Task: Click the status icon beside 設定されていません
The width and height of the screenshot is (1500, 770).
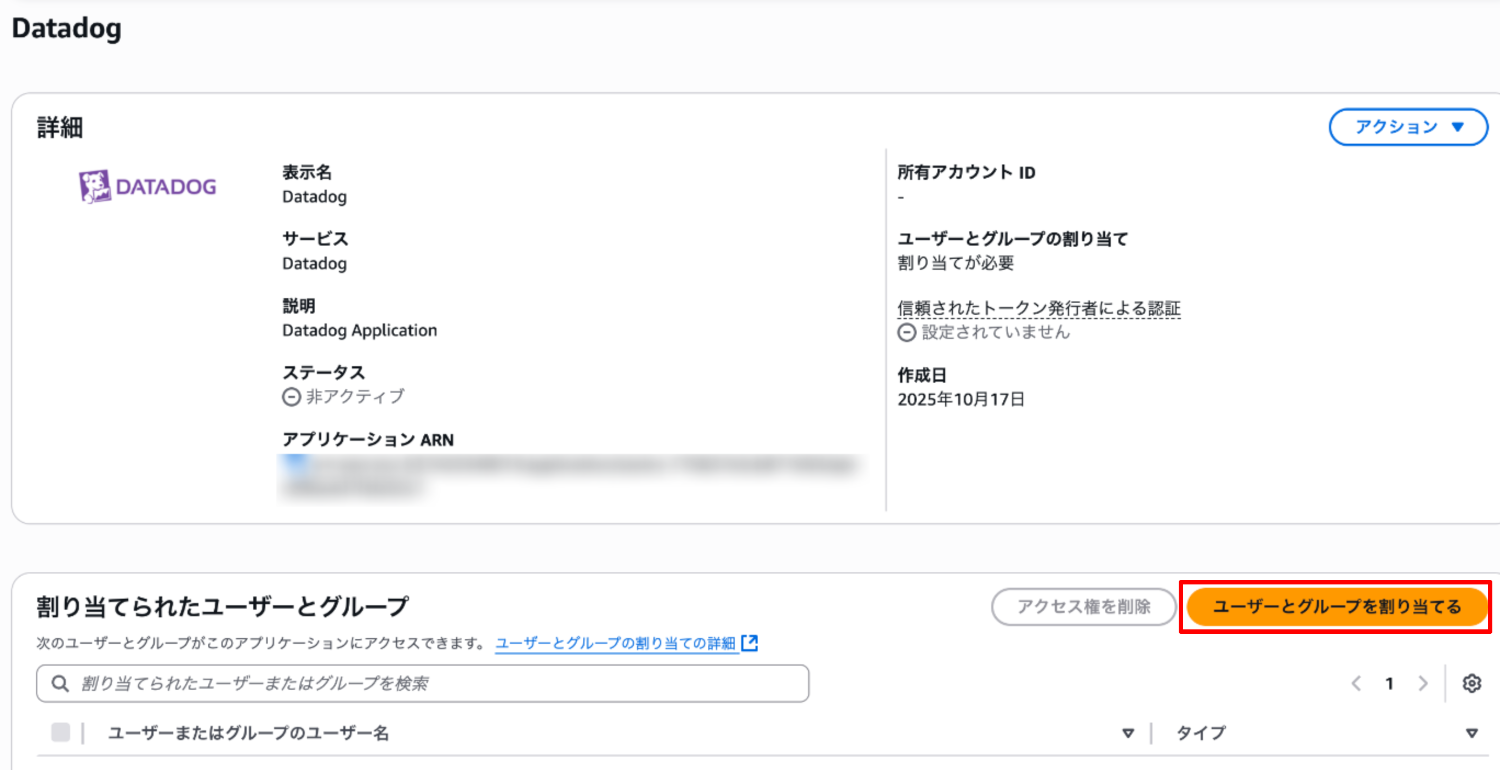Action: pos(906,331)
